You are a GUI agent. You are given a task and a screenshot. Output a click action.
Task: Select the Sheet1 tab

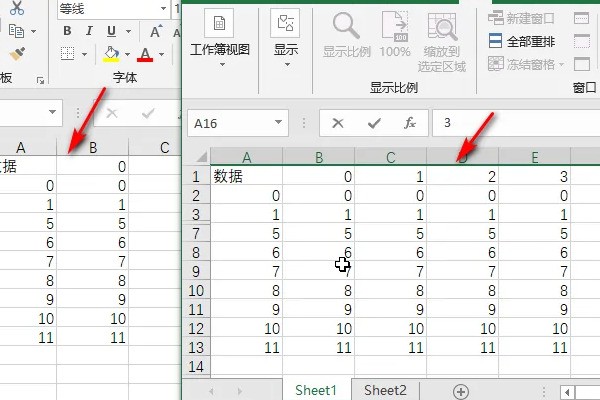(316, 390)
